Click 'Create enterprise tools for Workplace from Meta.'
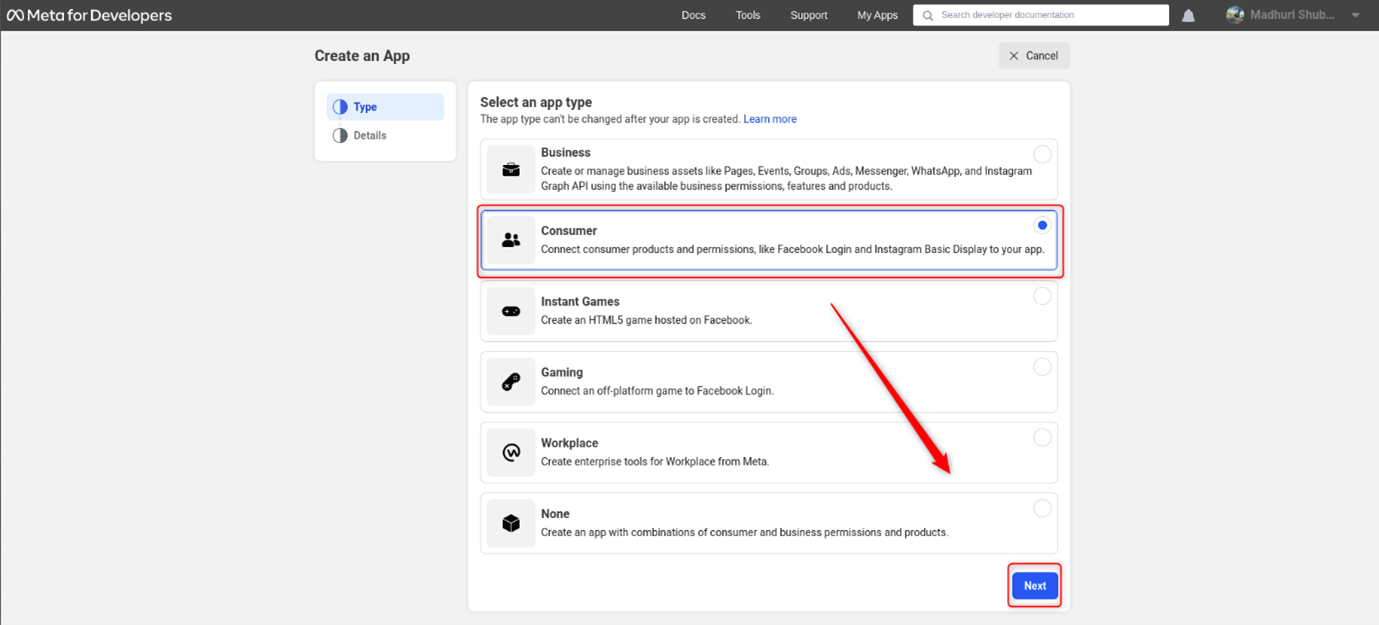 [655, 462]
